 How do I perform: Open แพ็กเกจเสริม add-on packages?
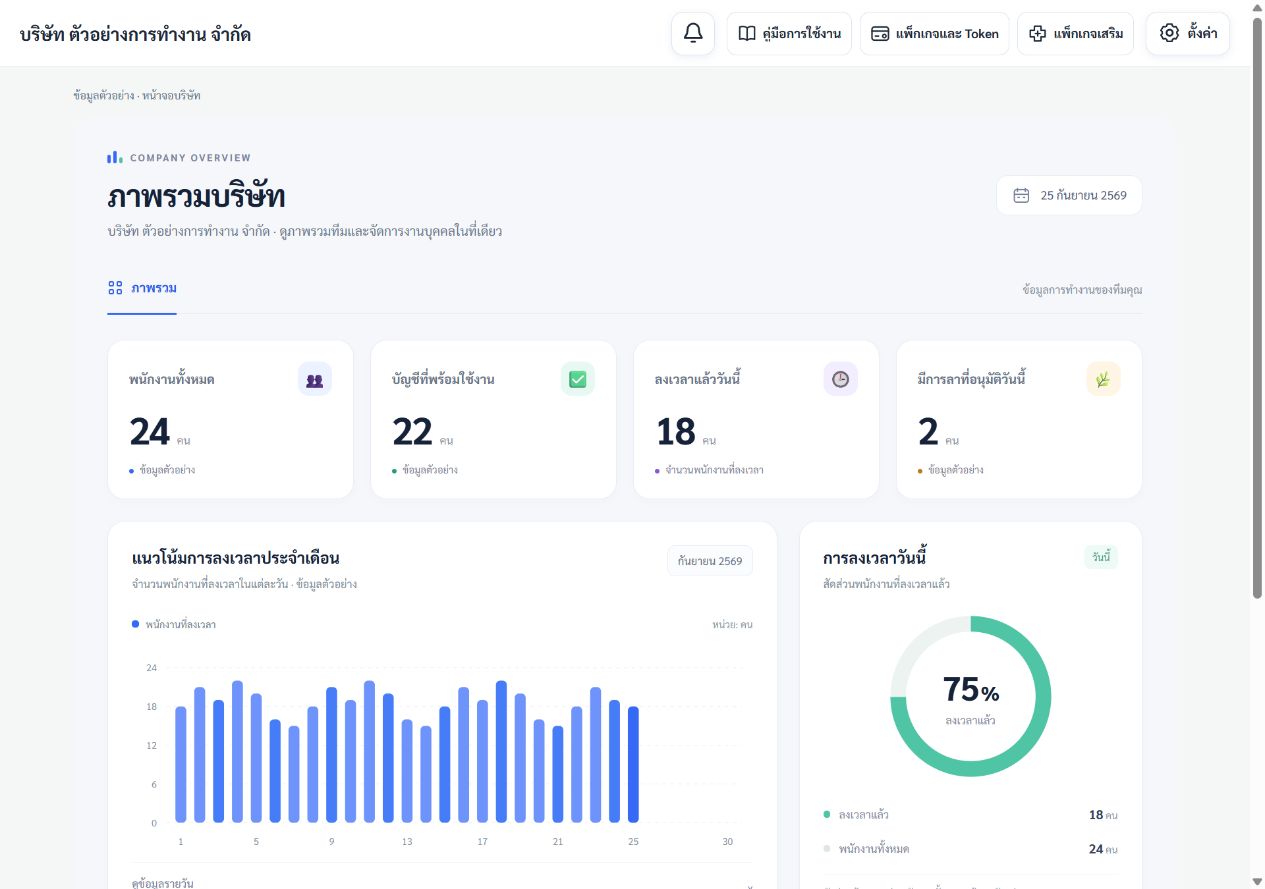[x=1075, y=33]
